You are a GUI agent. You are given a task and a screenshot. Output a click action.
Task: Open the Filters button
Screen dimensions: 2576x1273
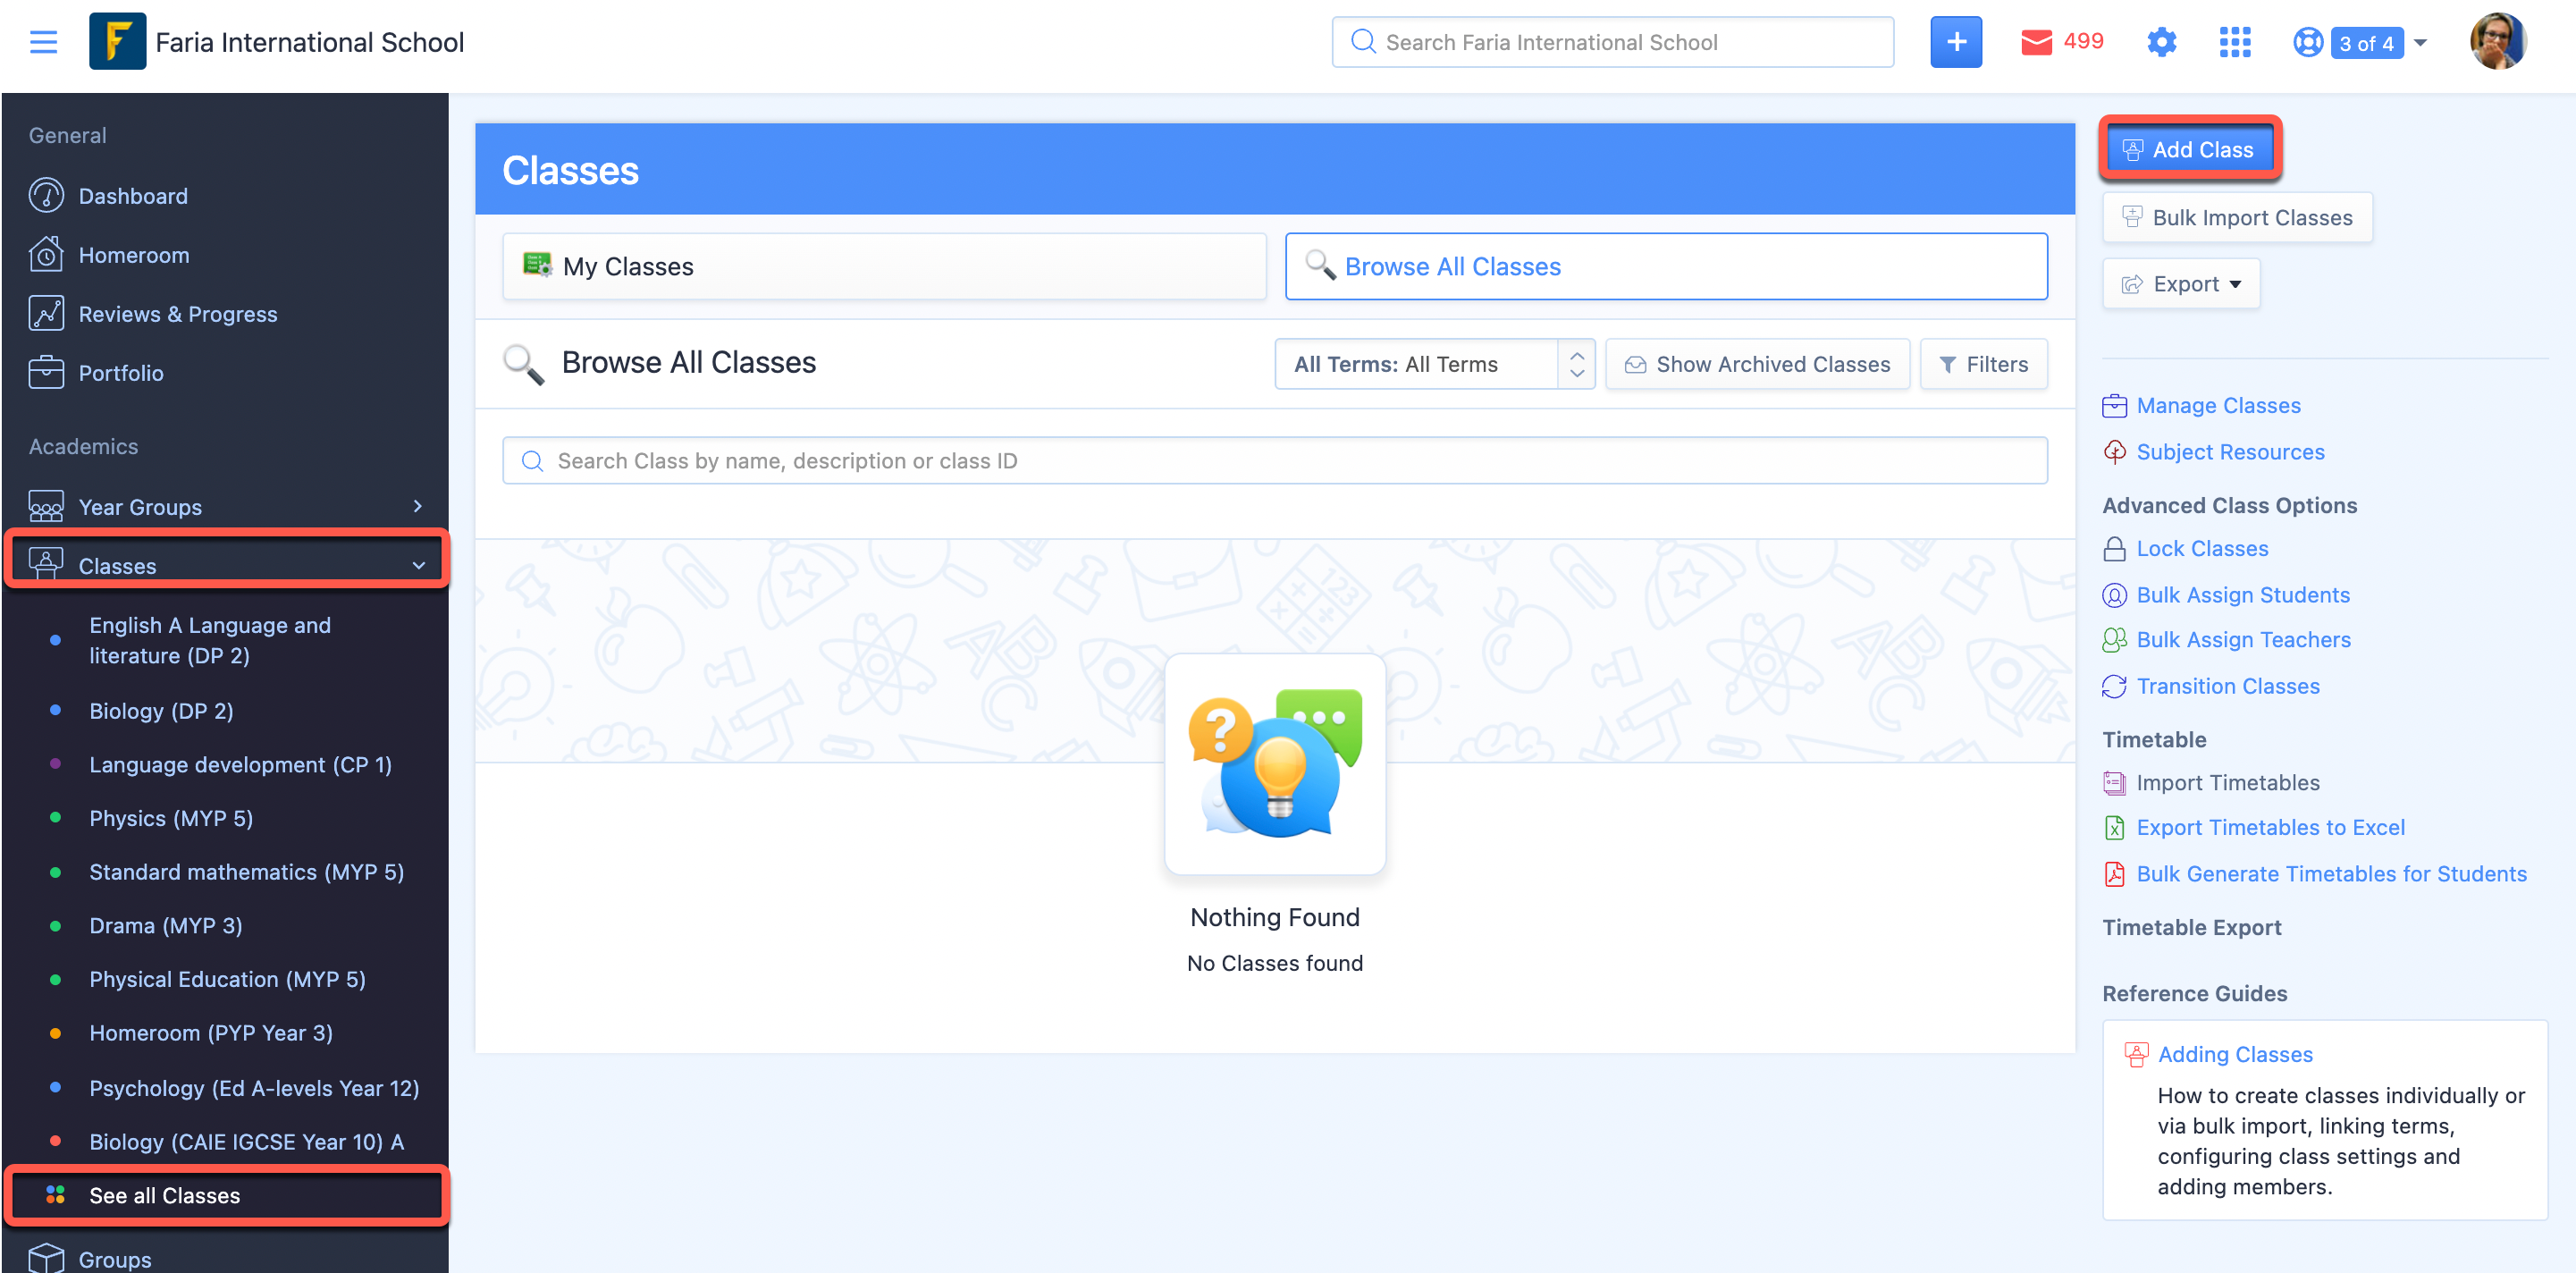1983,364
